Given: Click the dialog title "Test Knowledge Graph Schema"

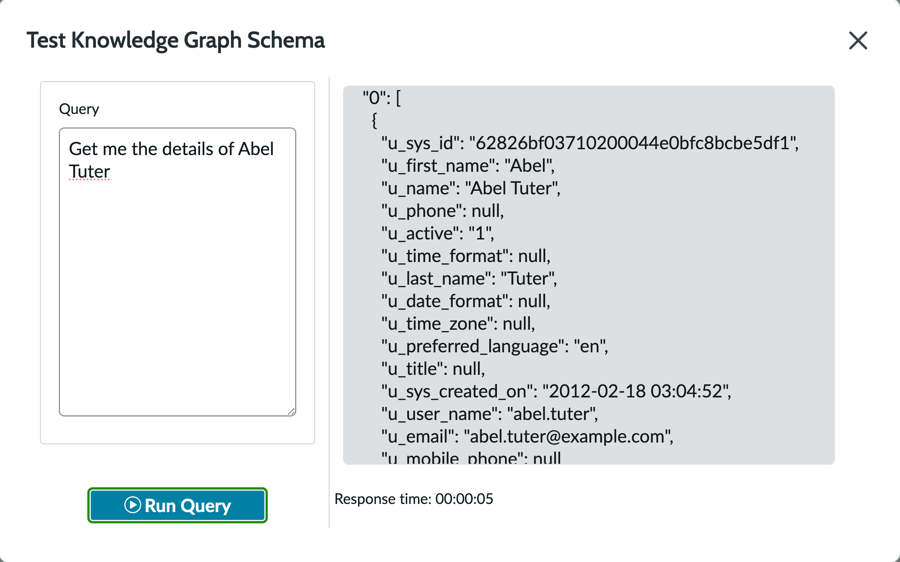Looking at the screenshot, I should 176,40.
